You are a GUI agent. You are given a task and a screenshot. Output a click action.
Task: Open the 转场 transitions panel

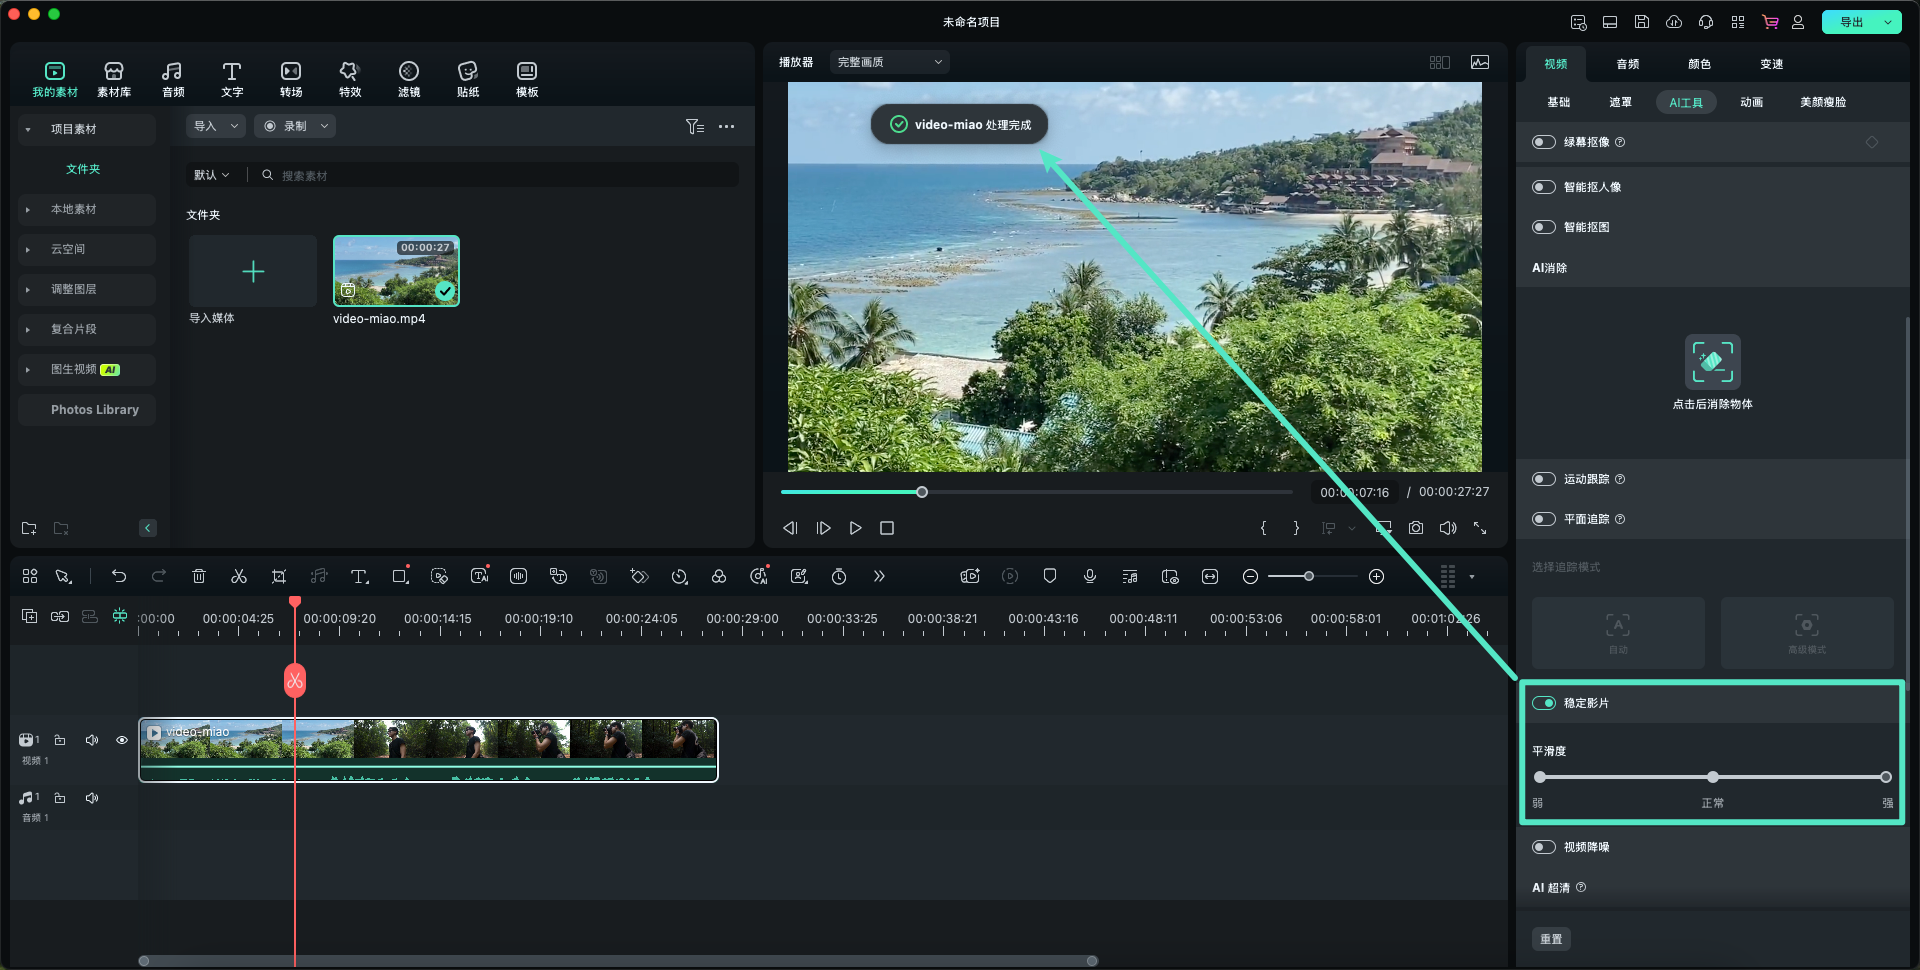tap(291, 79)
